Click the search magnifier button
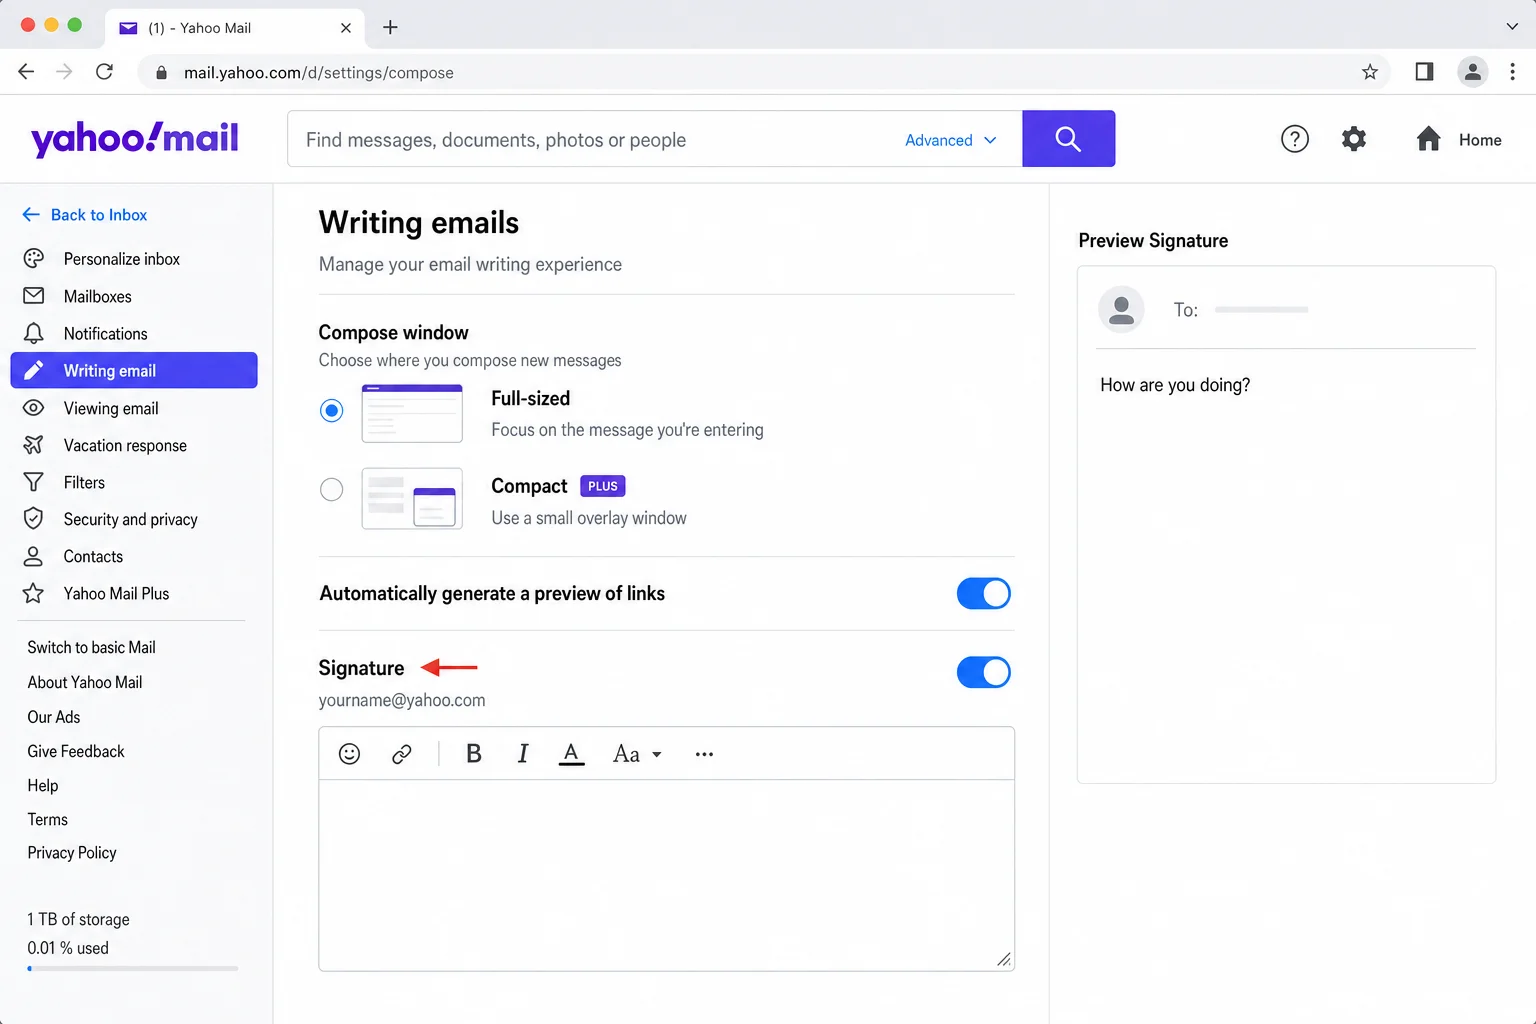1536x1024 pixels. (x=1068, y=139)
